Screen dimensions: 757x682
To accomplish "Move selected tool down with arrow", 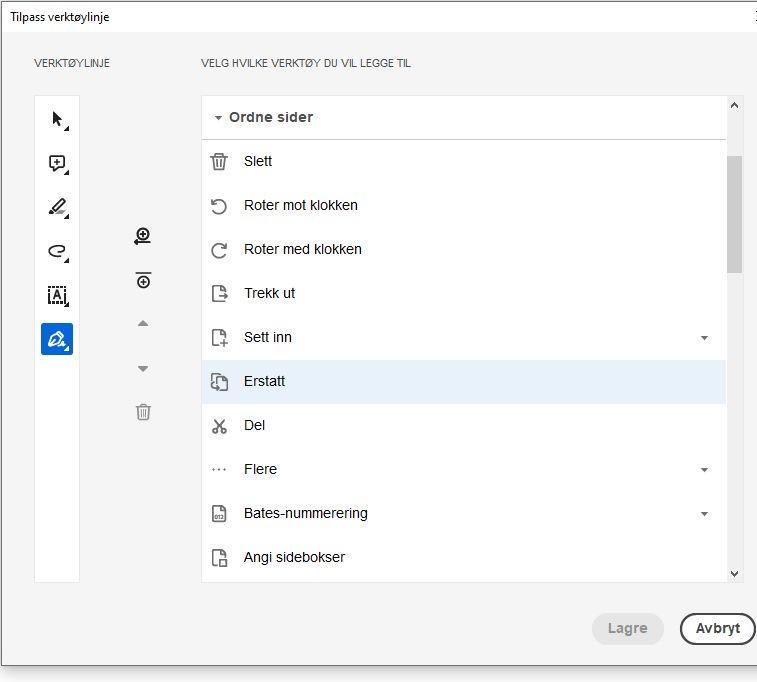I will pyautogui.click(x=143, y=369).
